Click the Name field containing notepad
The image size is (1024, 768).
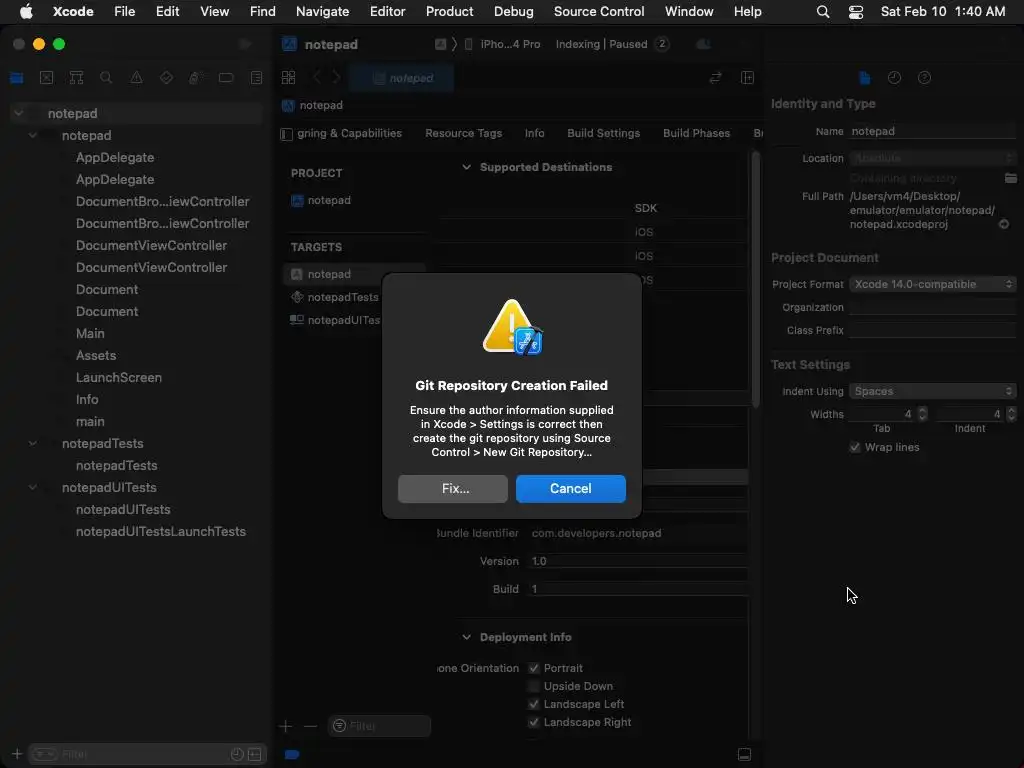point(932,131)
